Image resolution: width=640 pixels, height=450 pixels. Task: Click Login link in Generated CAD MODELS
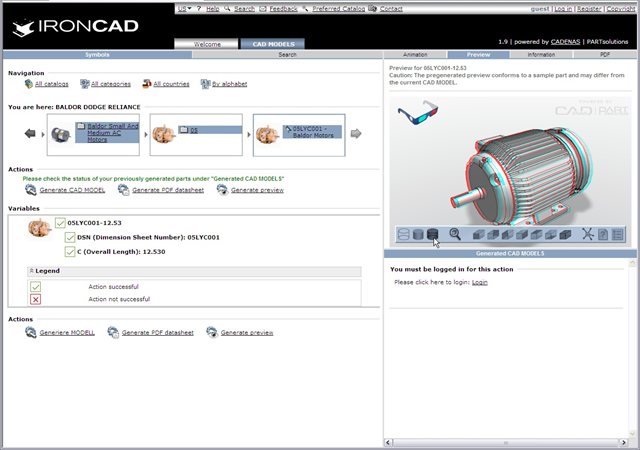pos(480,282)
